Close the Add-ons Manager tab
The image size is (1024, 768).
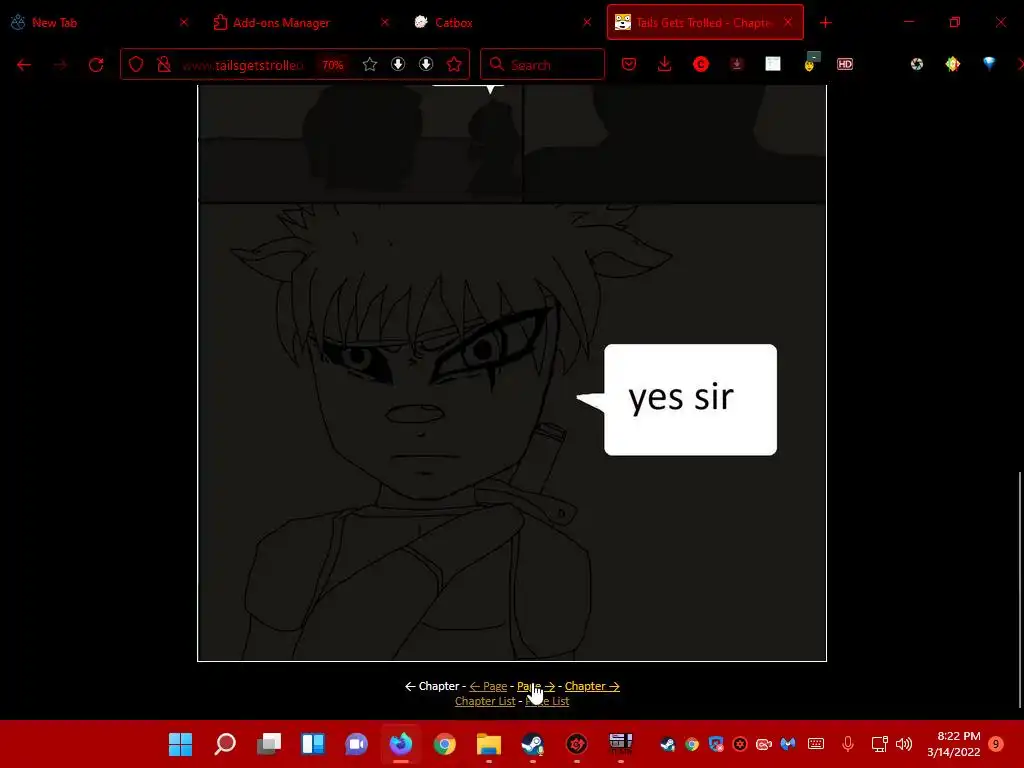point(385,22)
